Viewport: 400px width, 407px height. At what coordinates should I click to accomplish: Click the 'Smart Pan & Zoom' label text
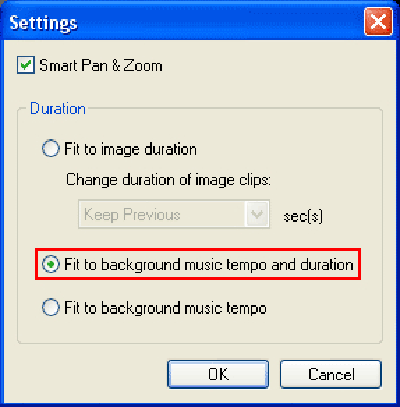pyautogui.click(x=101, y=65)
